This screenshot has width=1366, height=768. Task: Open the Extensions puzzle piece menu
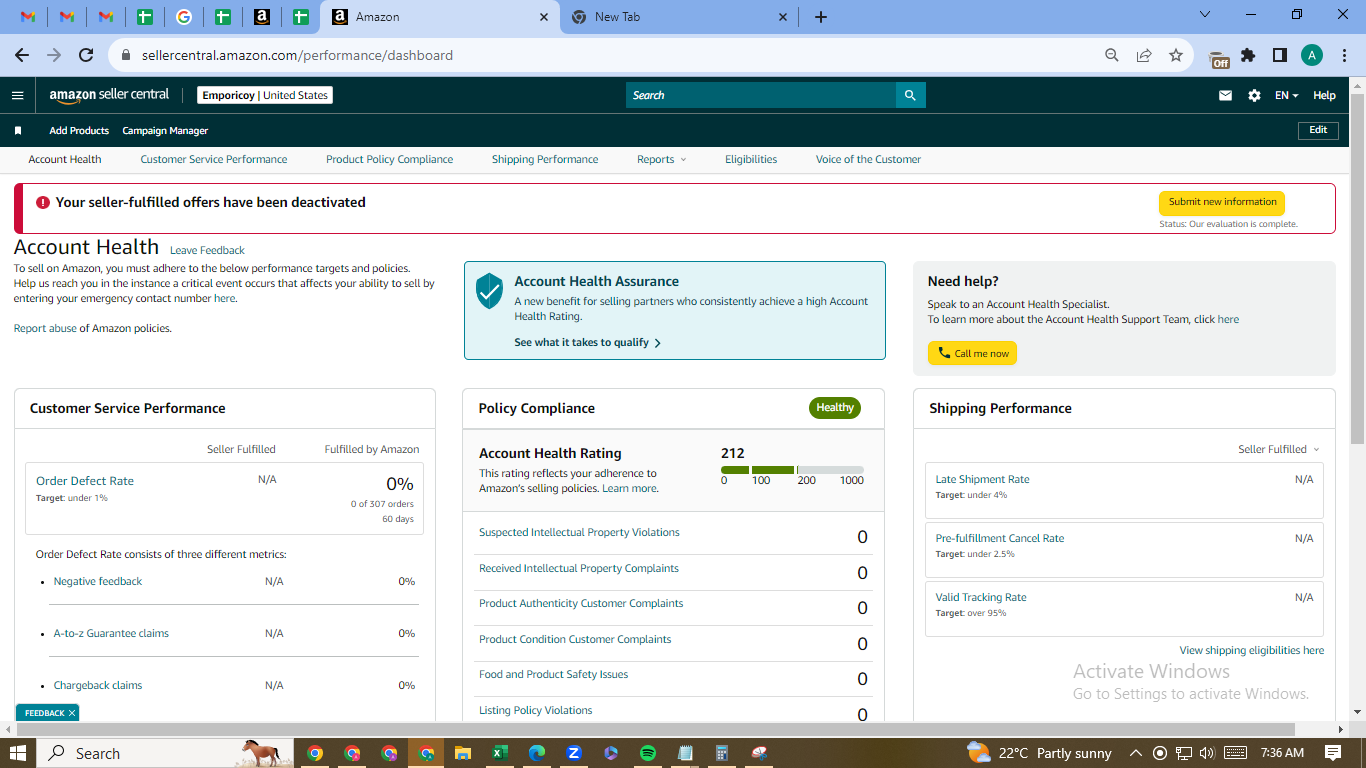(x=1248, y=55)
